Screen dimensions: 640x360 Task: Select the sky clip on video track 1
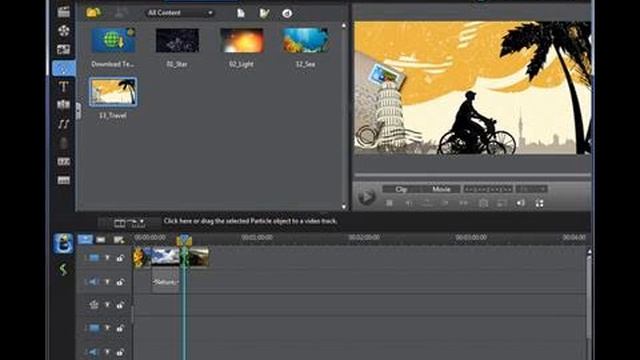click(x=165, y=257)
